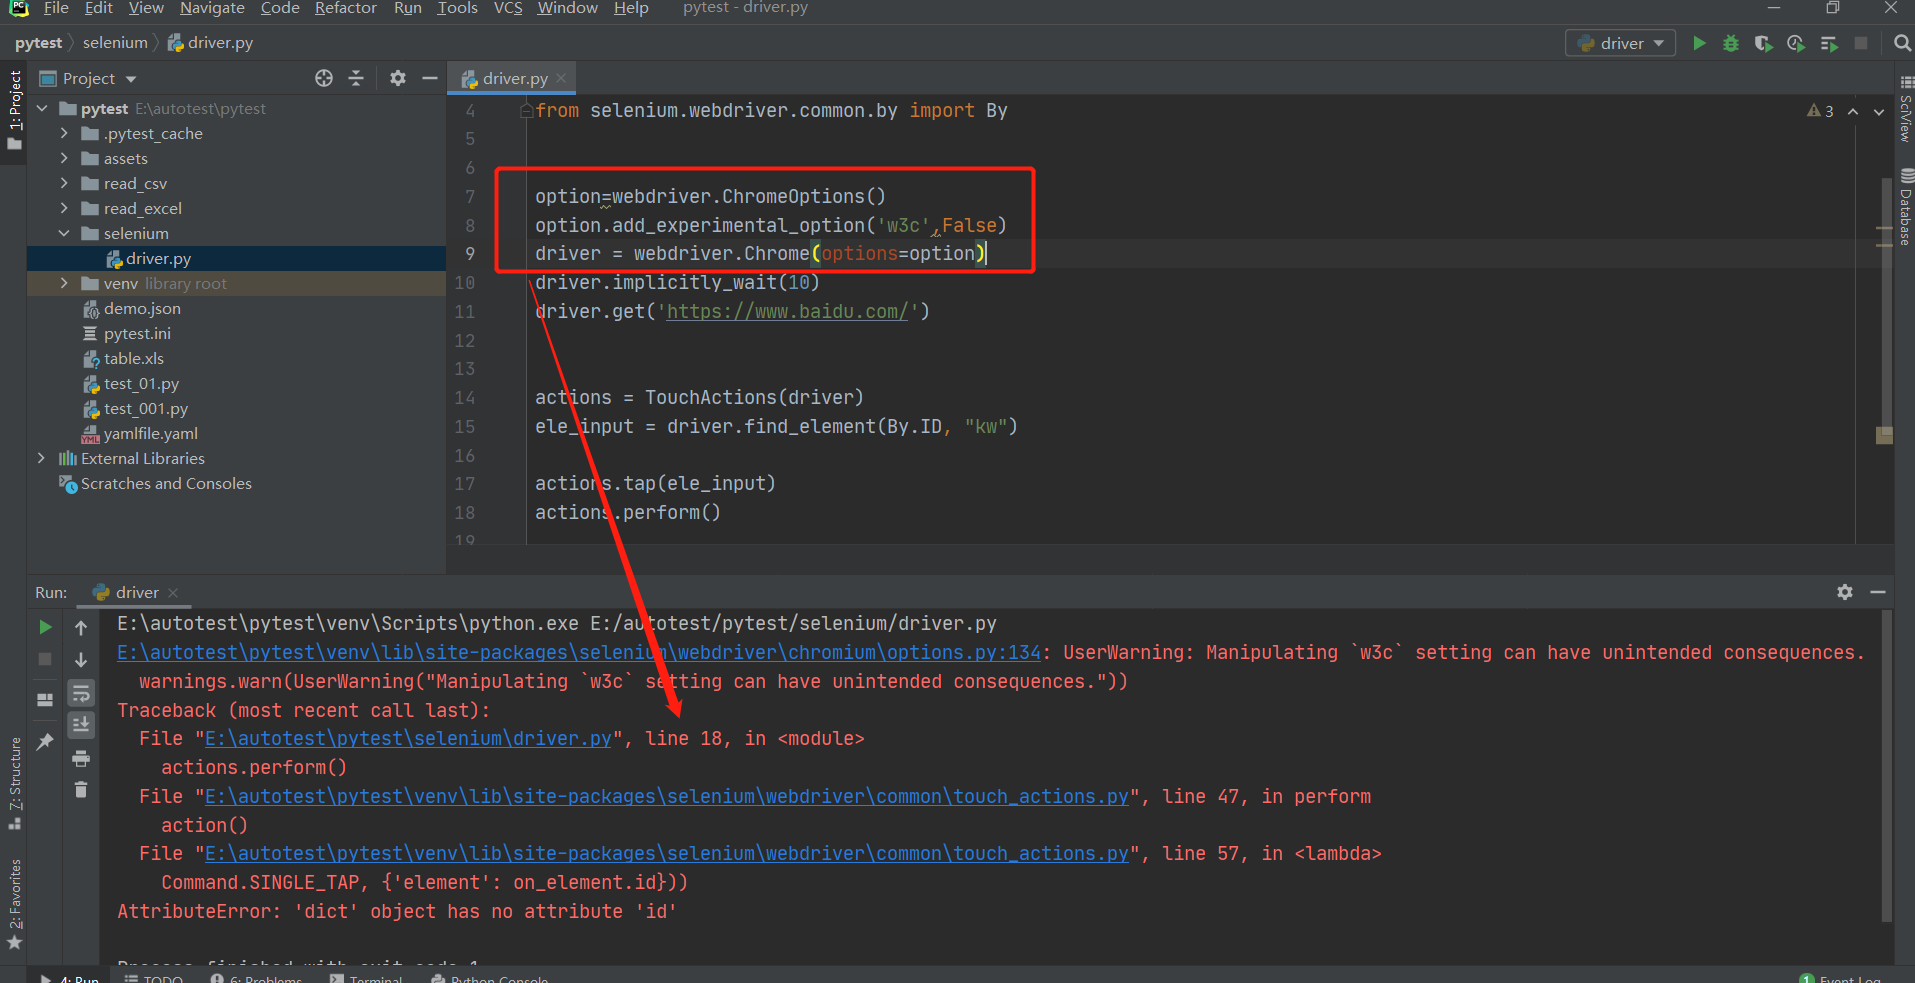Collapse the selenium folder

tap(64, 233)
